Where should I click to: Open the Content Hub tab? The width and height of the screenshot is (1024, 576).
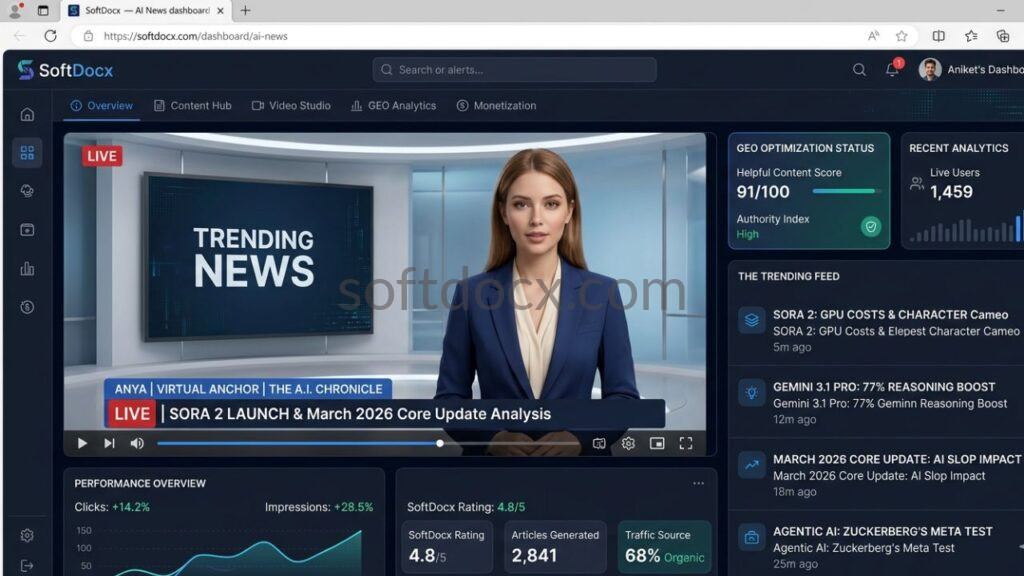193,105
